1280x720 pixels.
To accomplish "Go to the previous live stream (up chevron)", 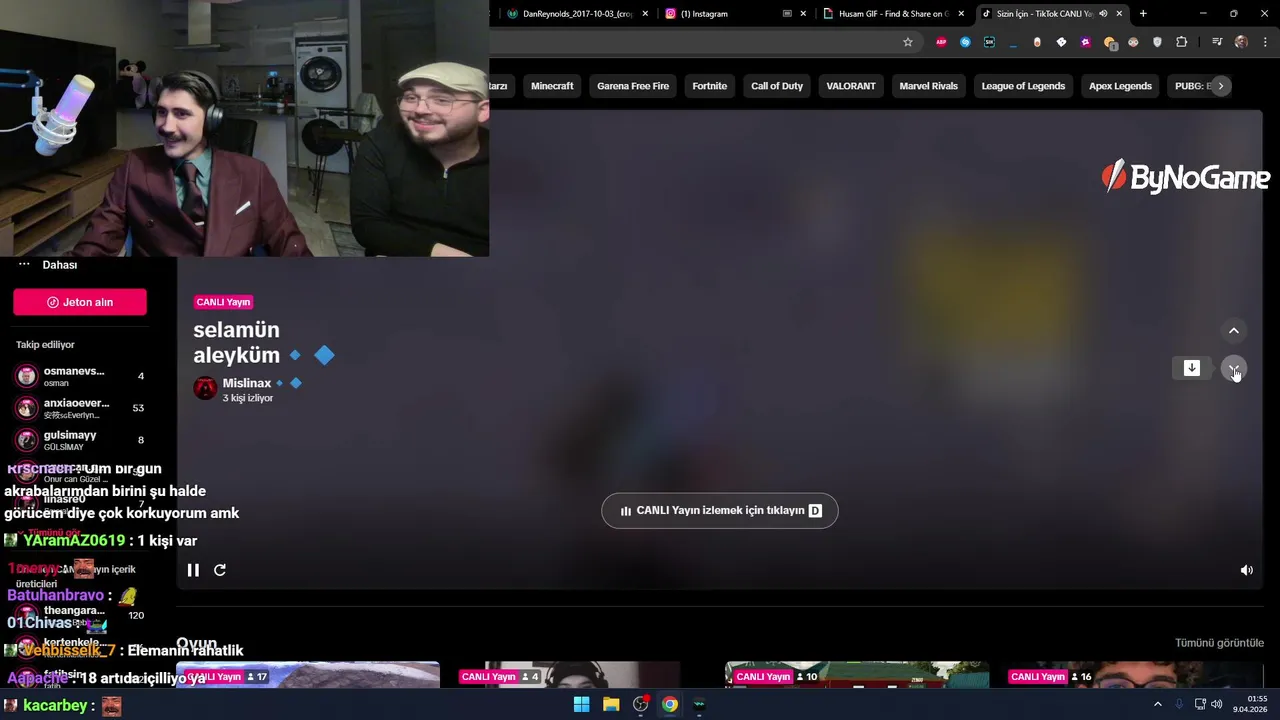I will tap(1234, 331).
